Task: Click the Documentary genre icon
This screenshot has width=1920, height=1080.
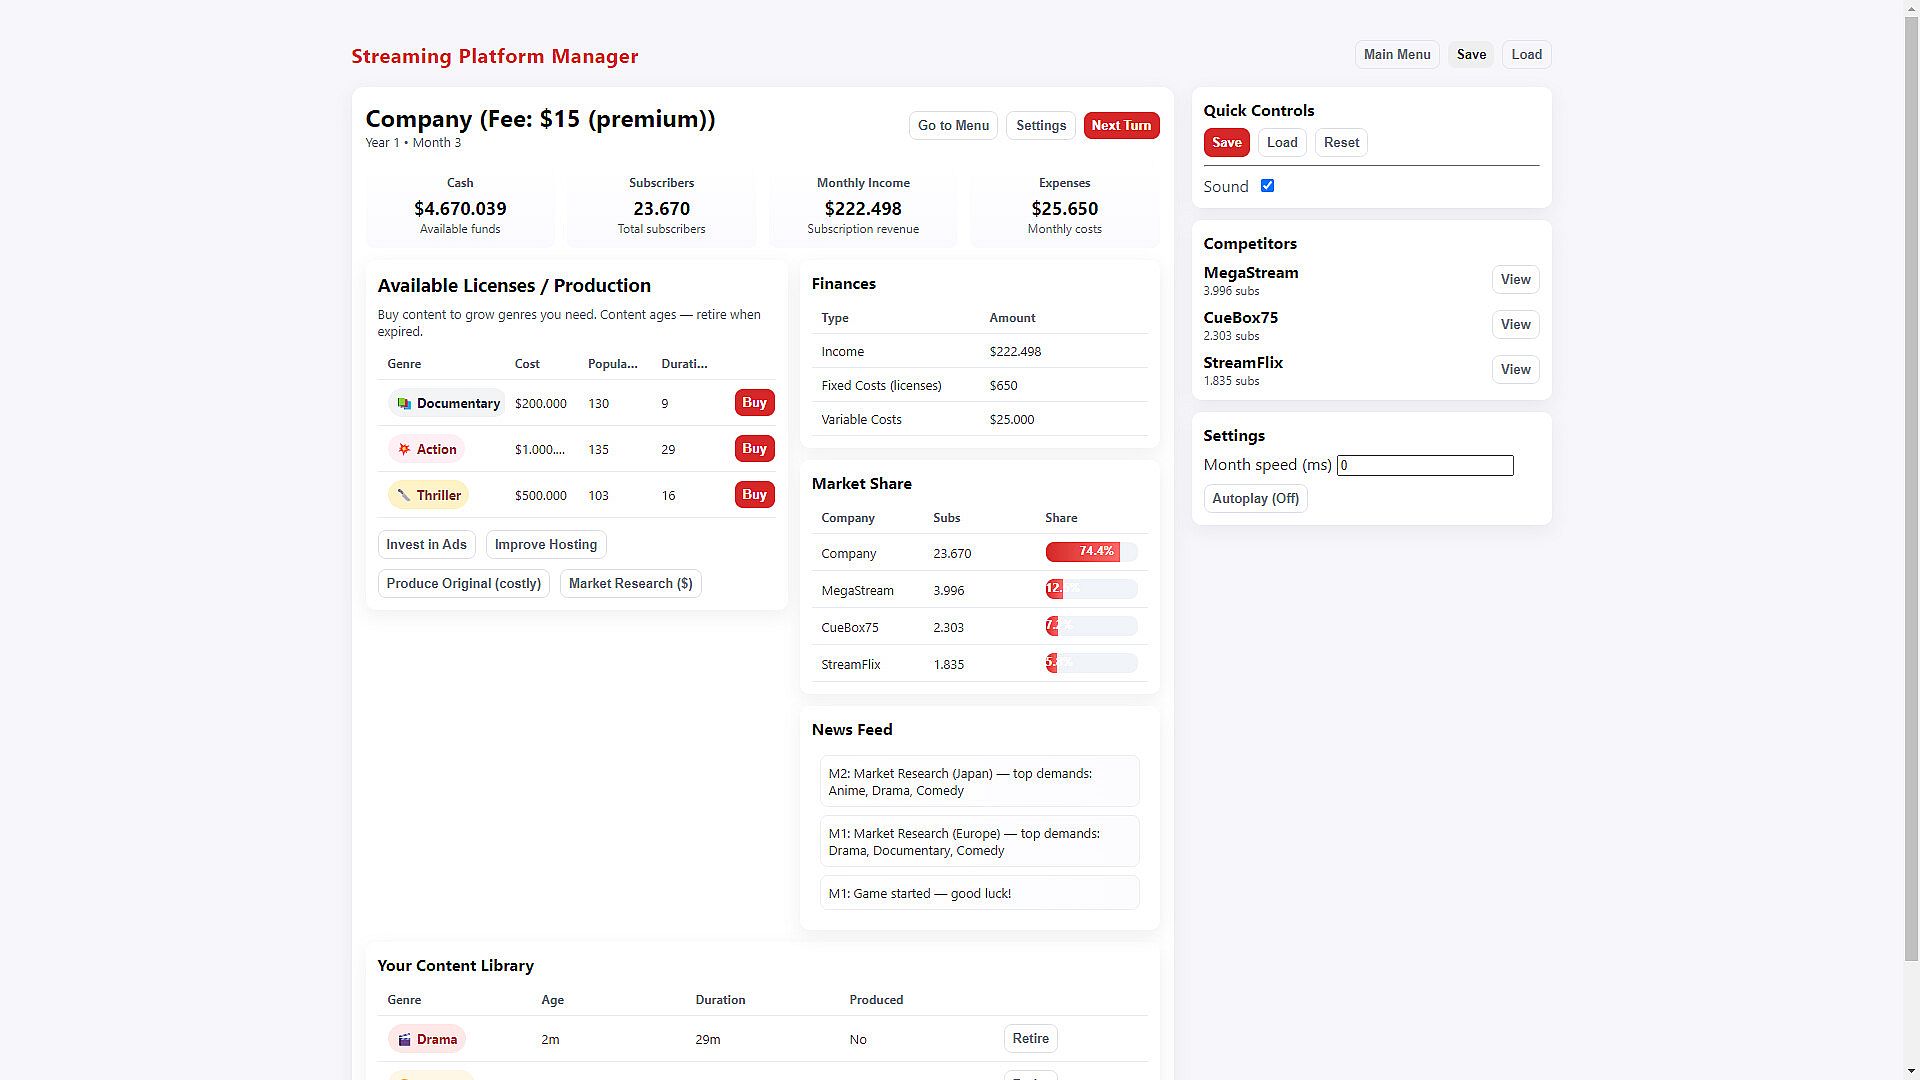Action: click(x=404, y=404)
